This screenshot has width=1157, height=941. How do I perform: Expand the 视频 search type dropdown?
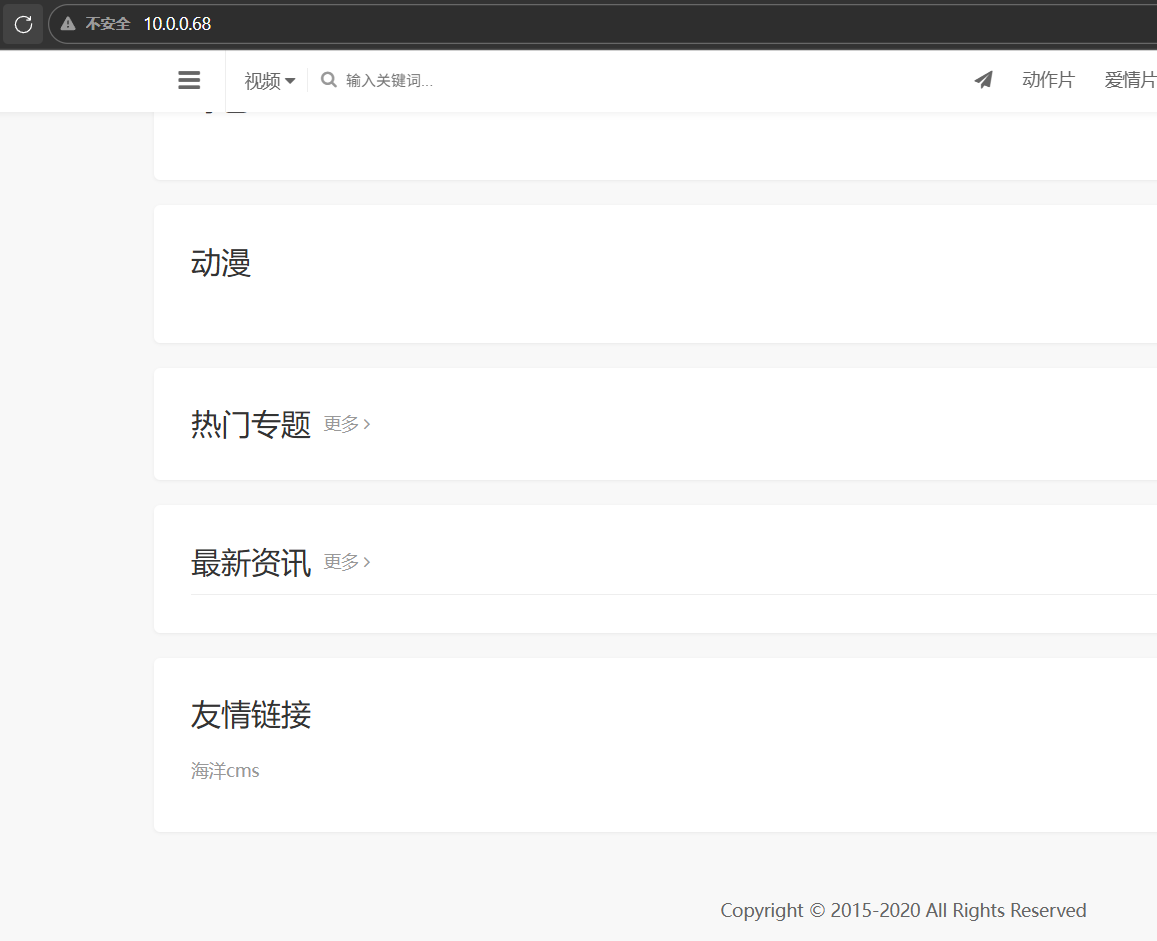click(269, 81)
